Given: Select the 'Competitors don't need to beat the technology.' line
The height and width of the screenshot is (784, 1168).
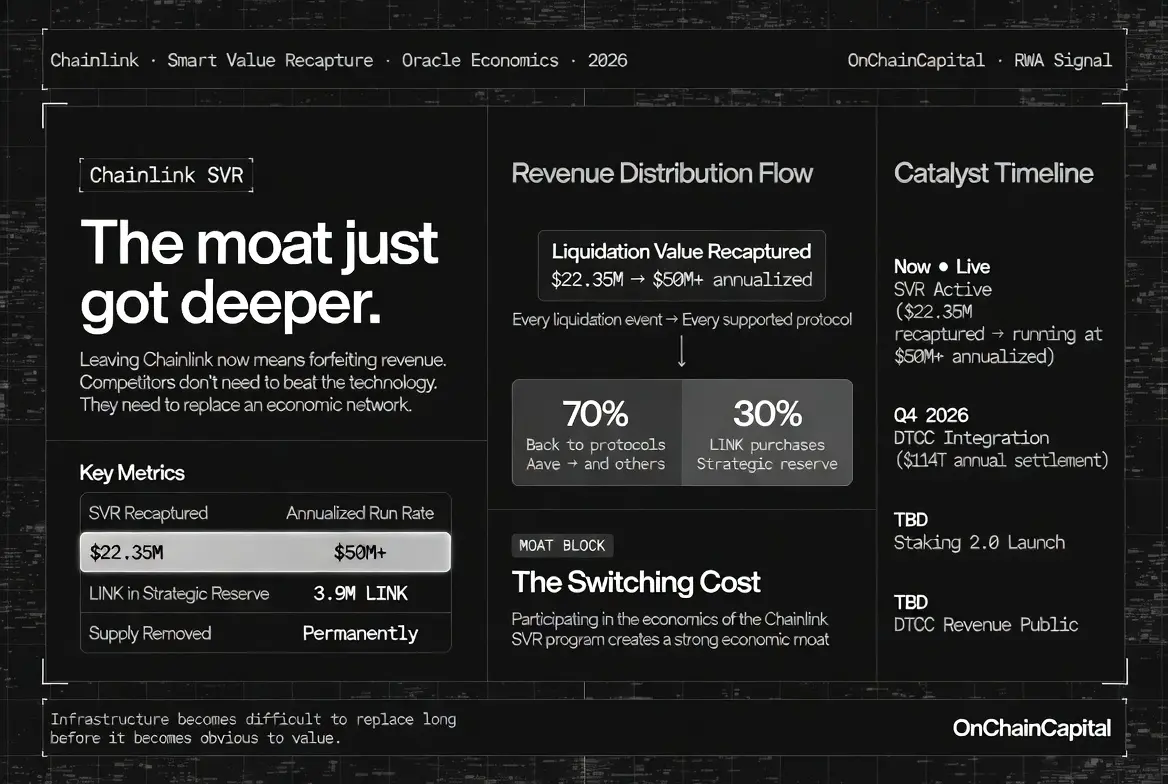Looking at the screenshot, I should click(x=258, y=382).
